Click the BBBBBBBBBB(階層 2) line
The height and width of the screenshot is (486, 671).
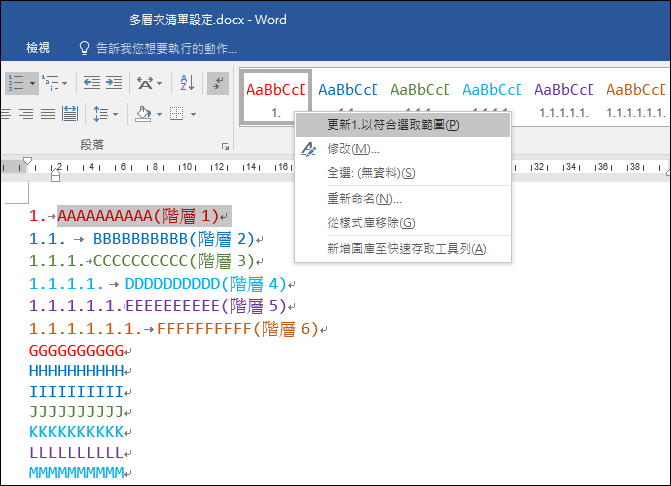173,239
